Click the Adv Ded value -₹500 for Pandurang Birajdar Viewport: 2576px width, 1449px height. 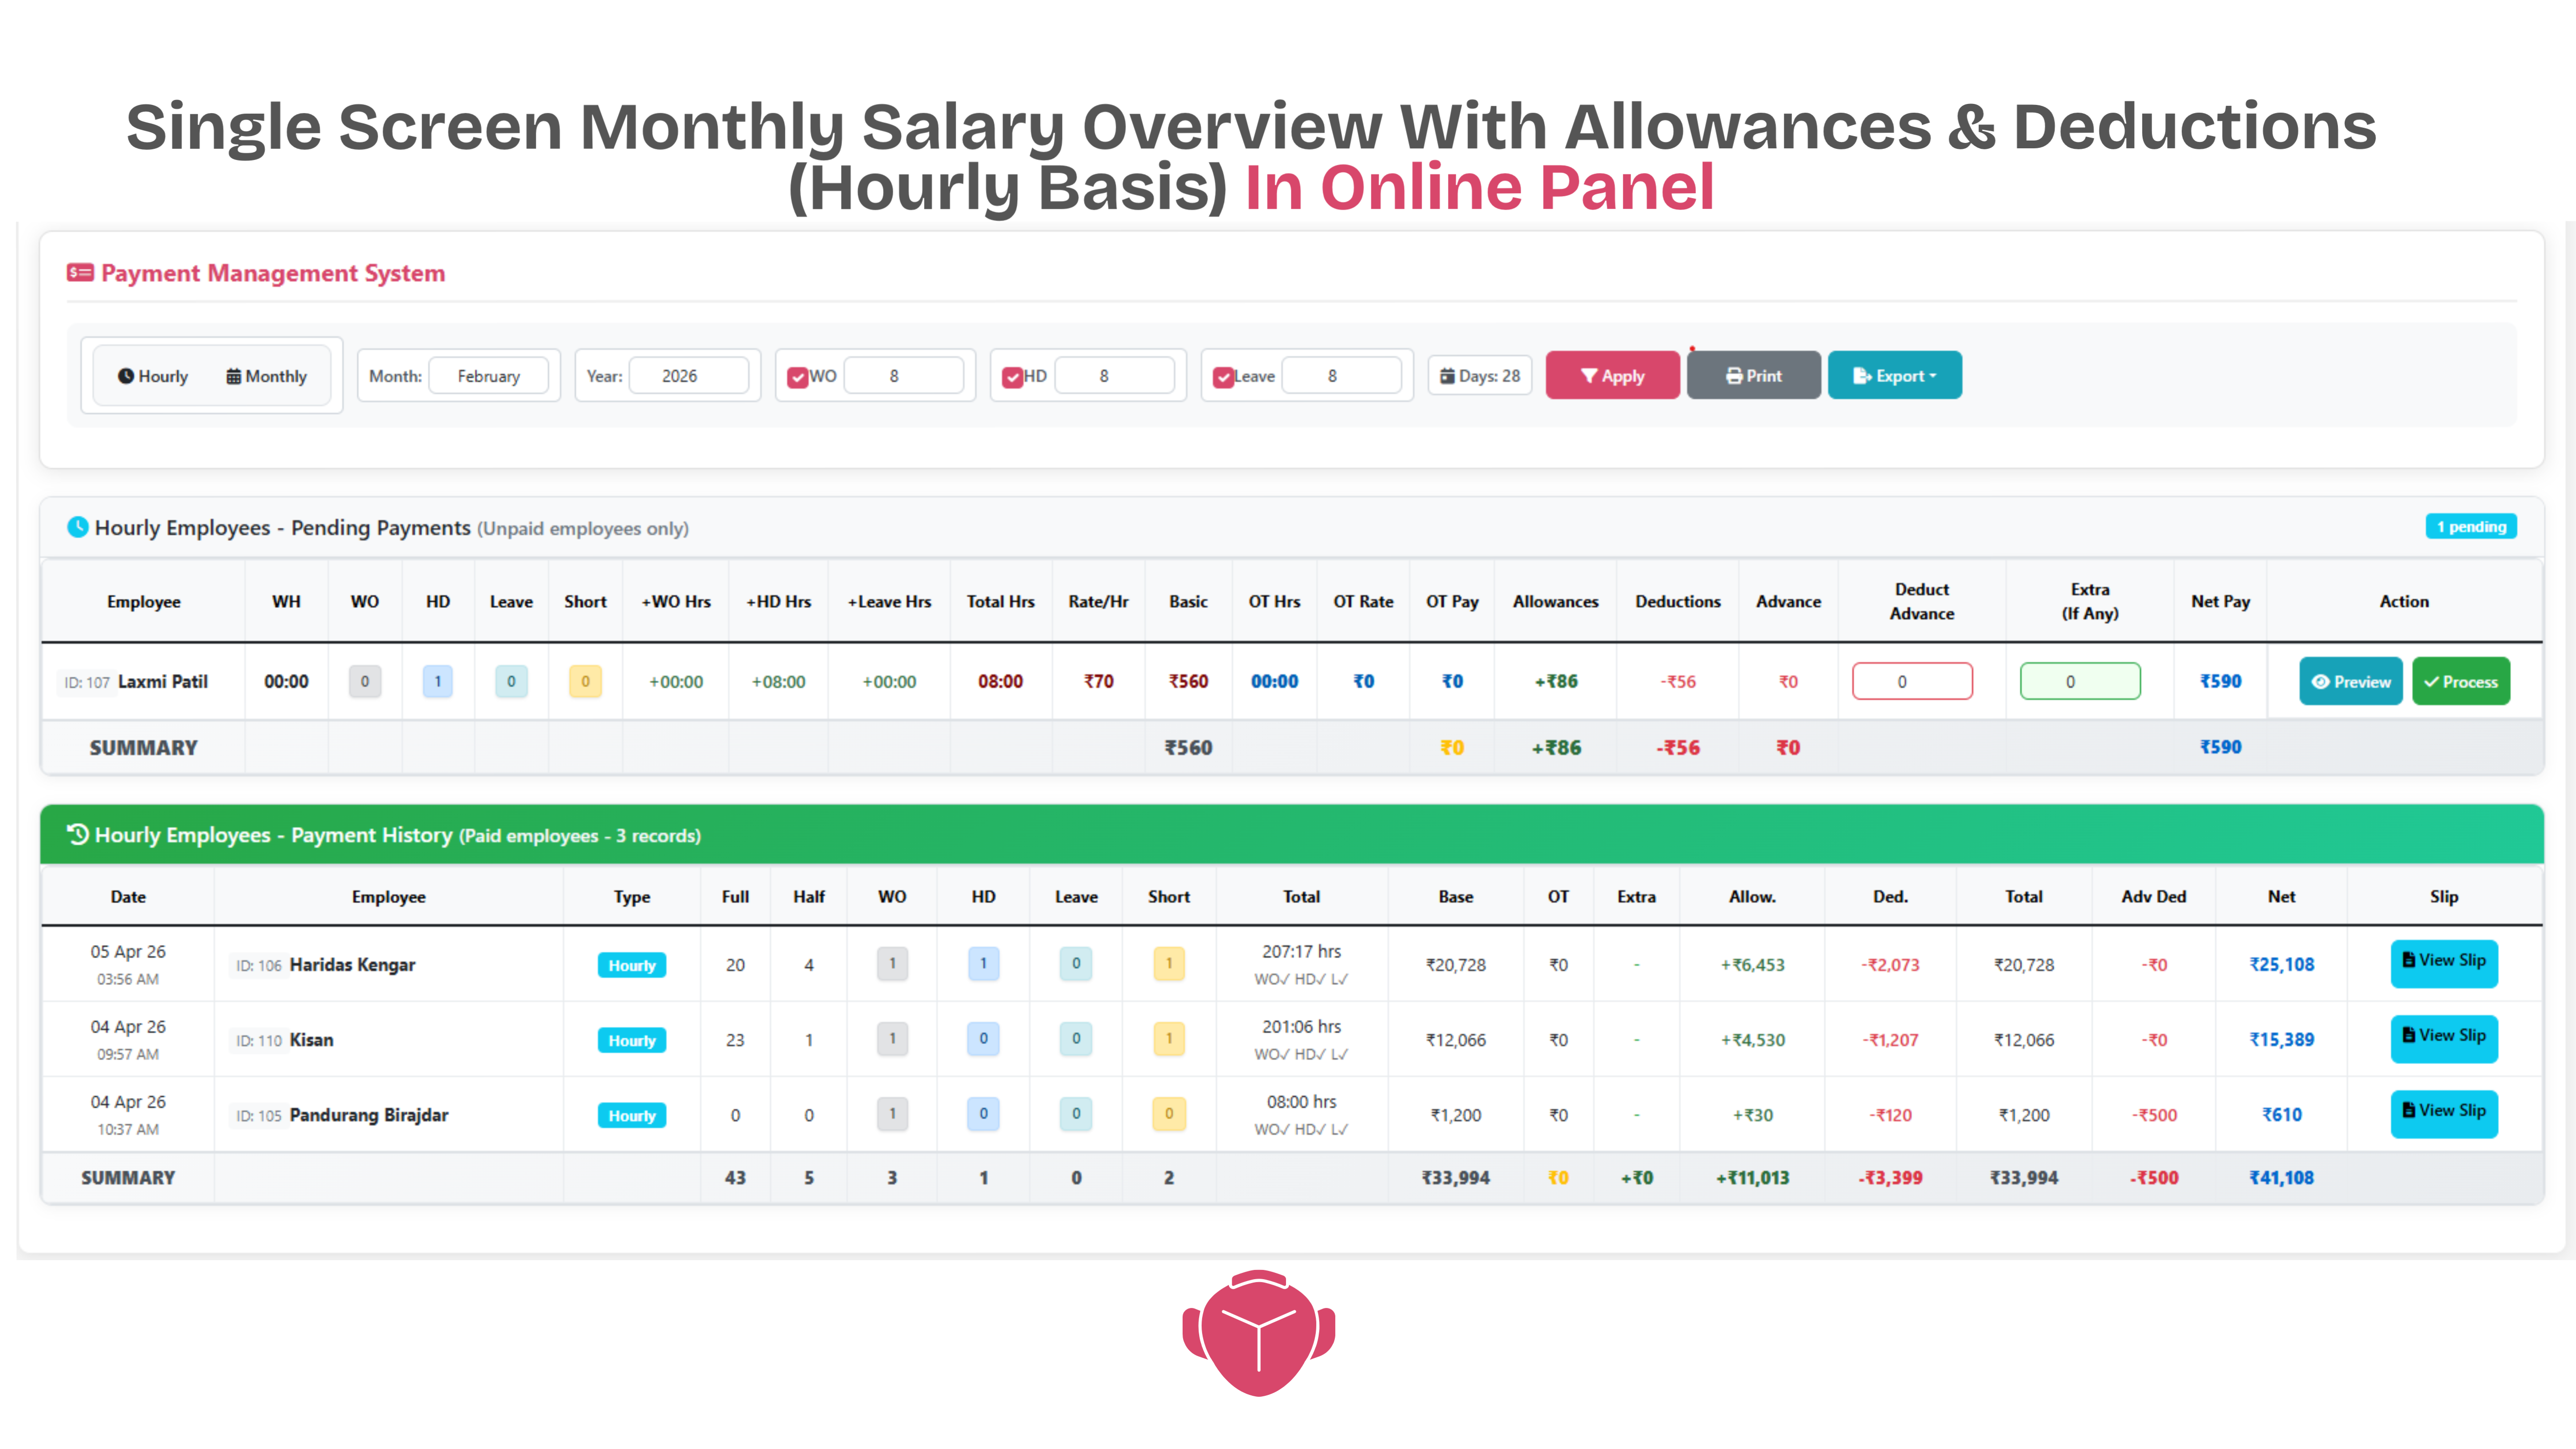(x=2154, y=1115)
